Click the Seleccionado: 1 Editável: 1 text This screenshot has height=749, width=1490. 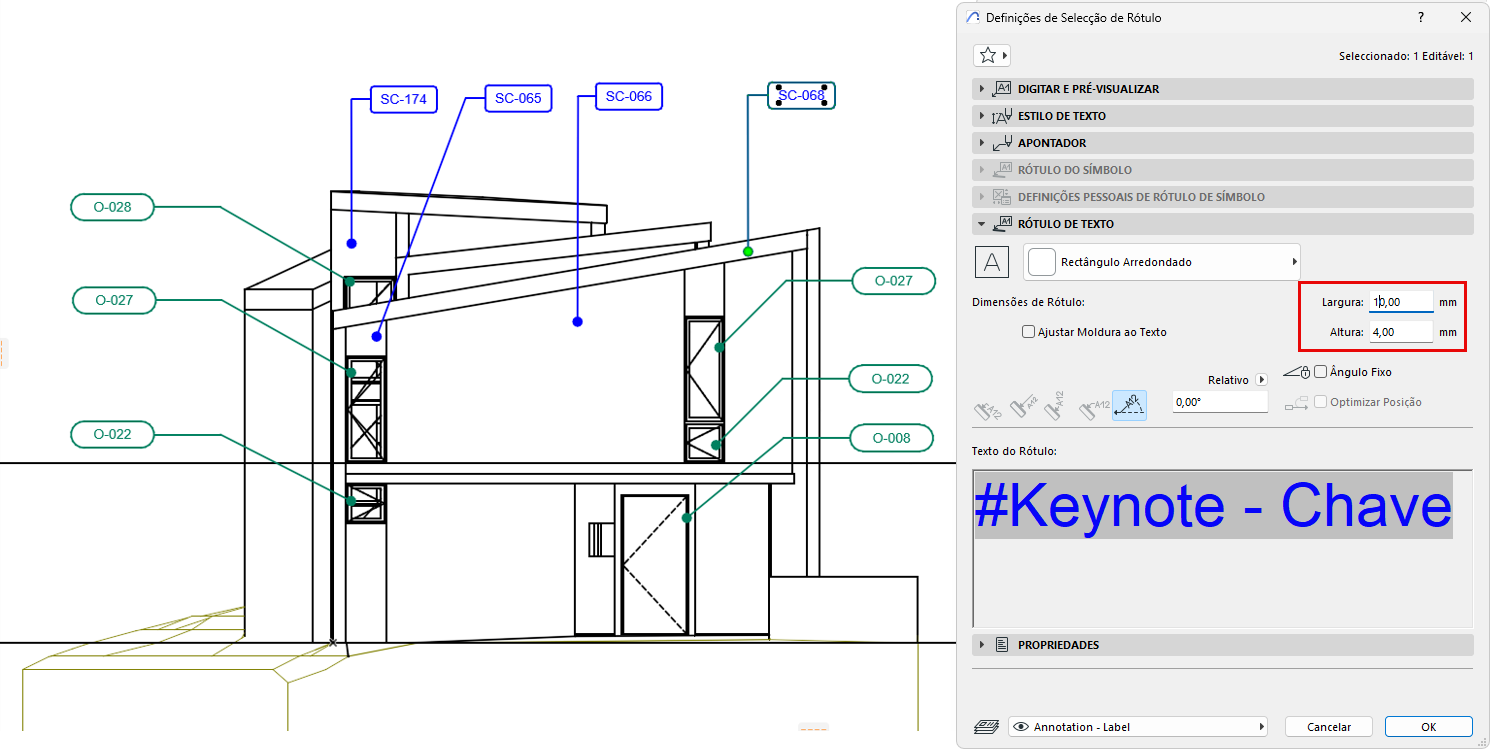point(1406,56)
